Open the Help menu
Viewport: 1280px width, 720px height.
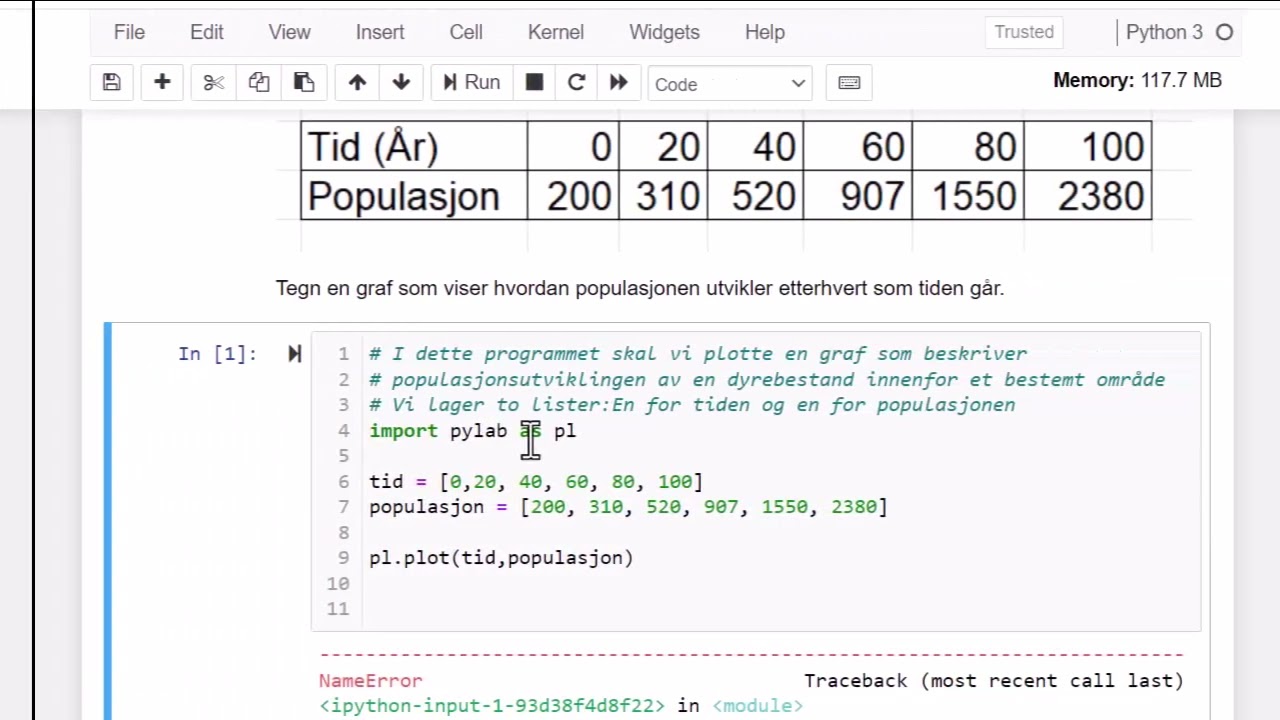coord(765,32)
